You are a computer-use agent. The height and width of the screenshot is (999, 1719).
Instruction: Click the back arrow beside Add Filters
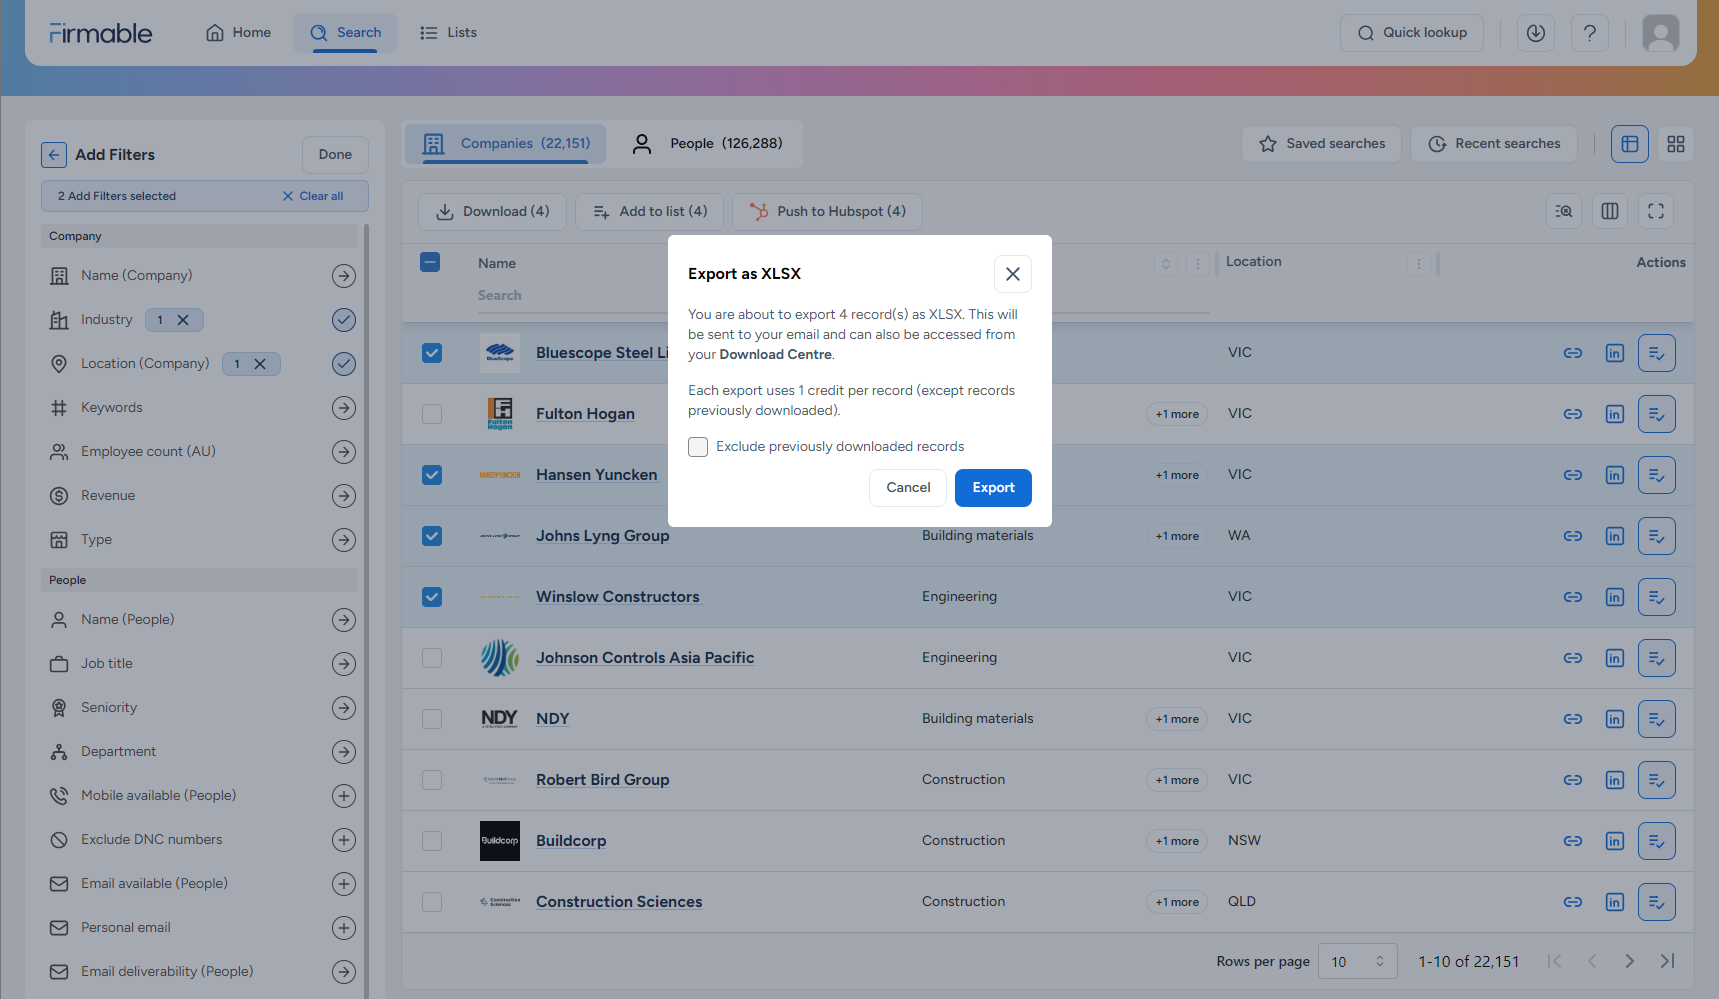pos(54,155)
